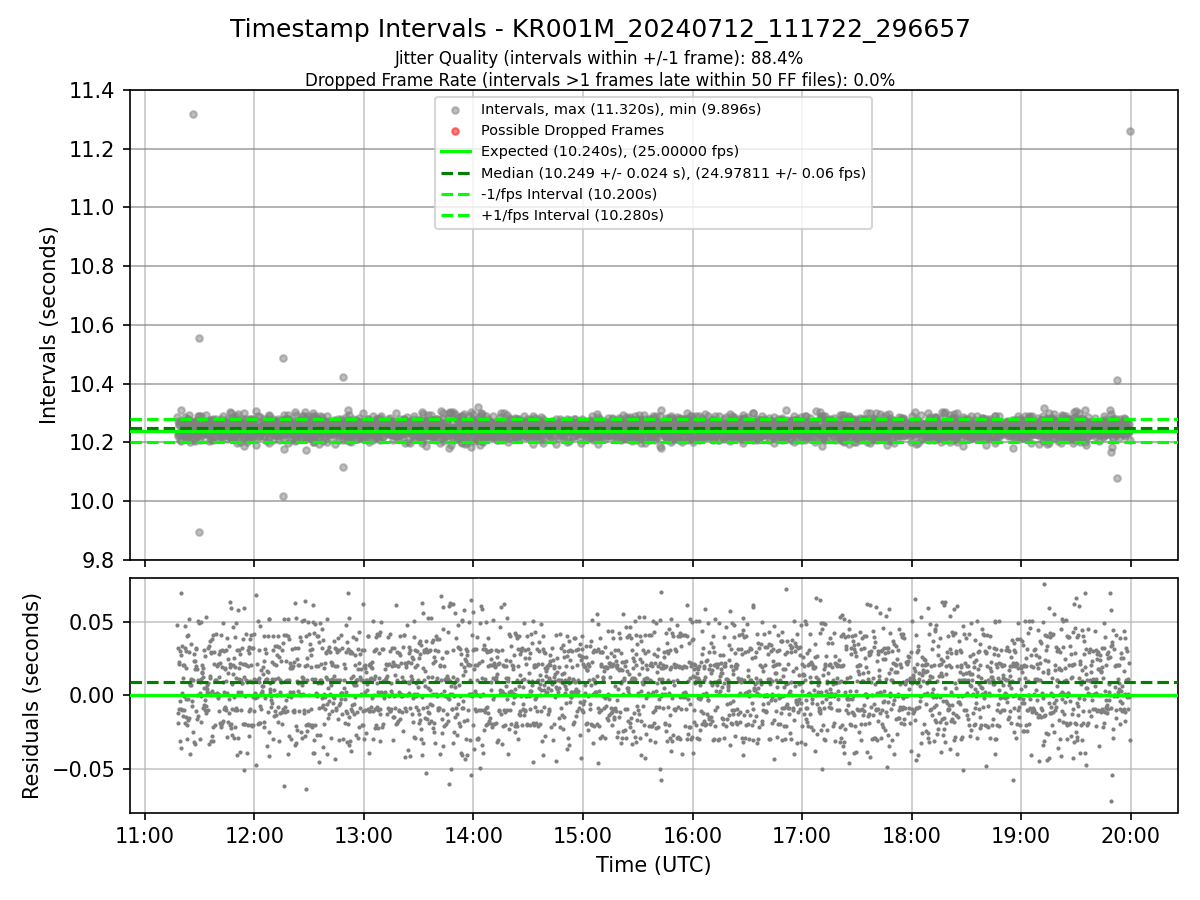
Task: Click the outlier point near 10.55 seconds
Action: [199, 338]
